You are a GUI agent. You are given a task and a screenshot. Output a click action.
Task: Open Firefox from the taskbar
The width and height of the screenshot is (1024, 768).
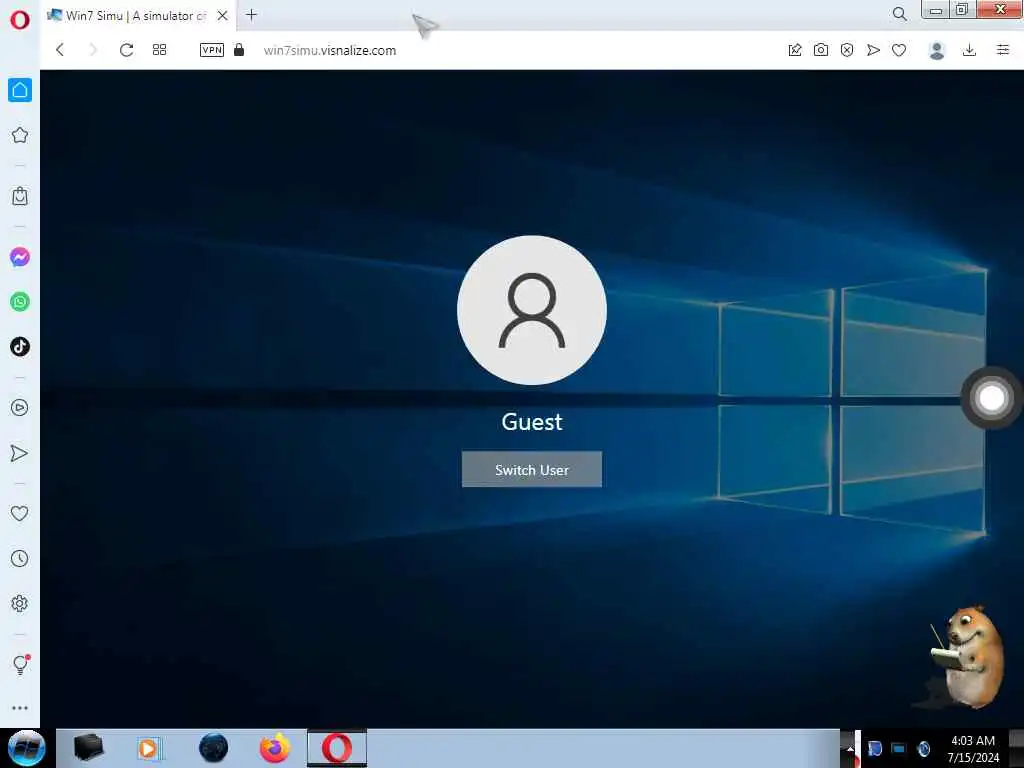(x=275, y=748)
